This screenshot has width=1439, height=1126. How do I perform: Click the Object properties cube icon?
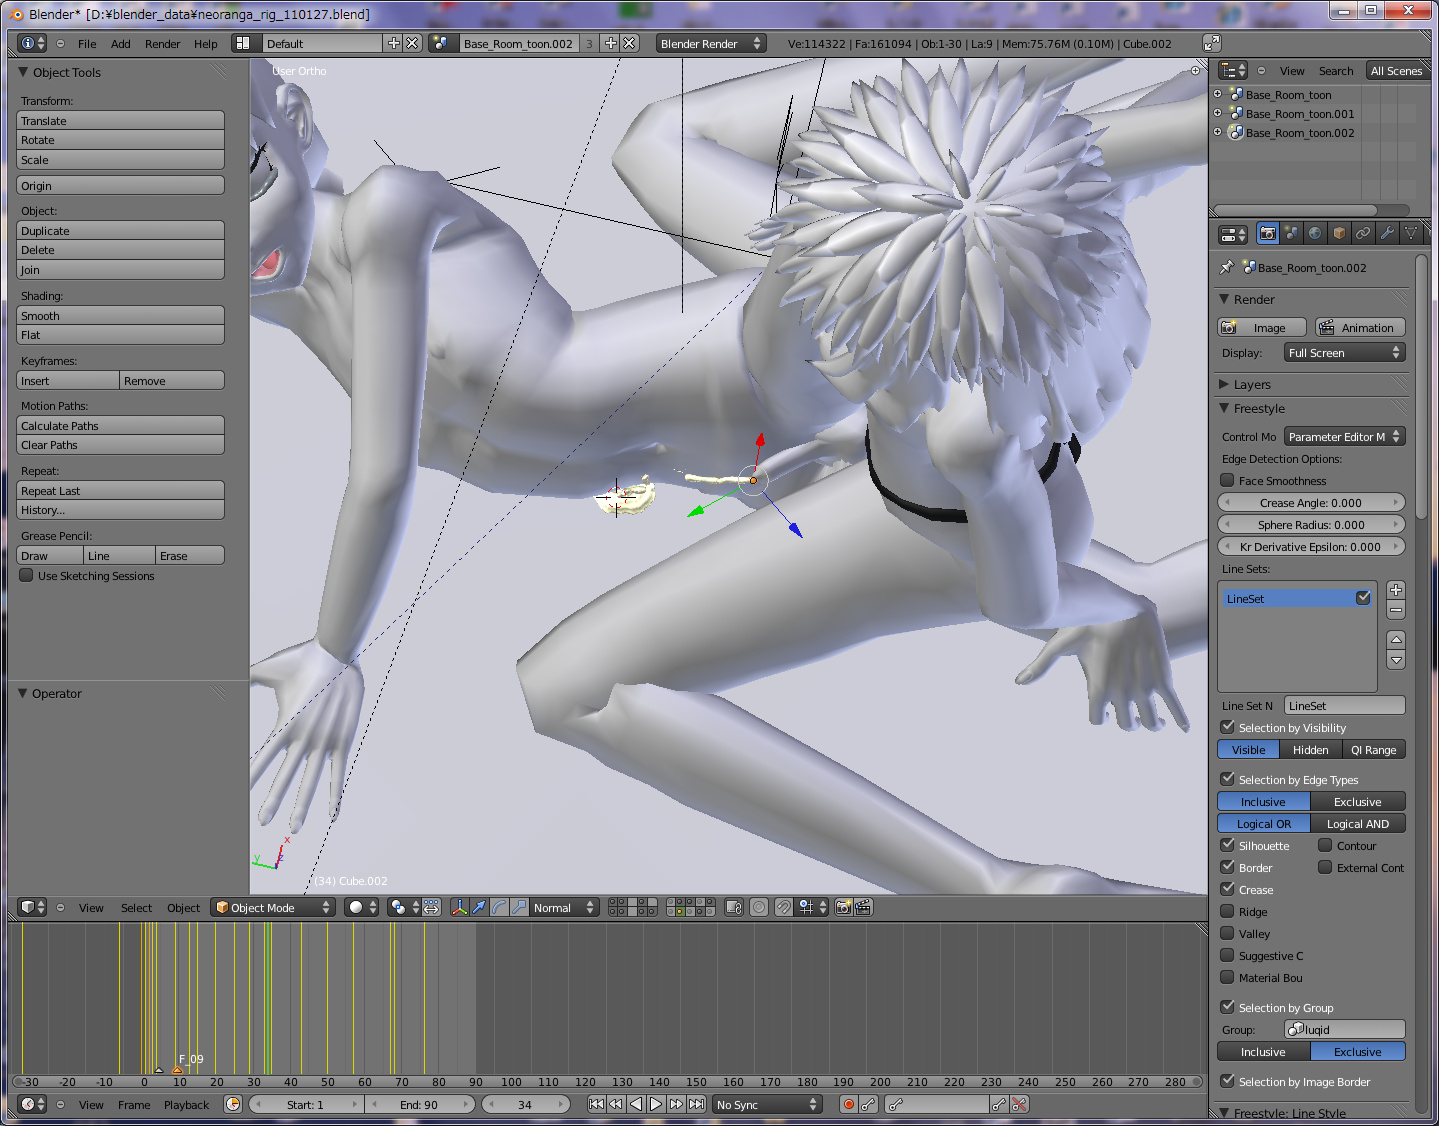point(1339,233)
